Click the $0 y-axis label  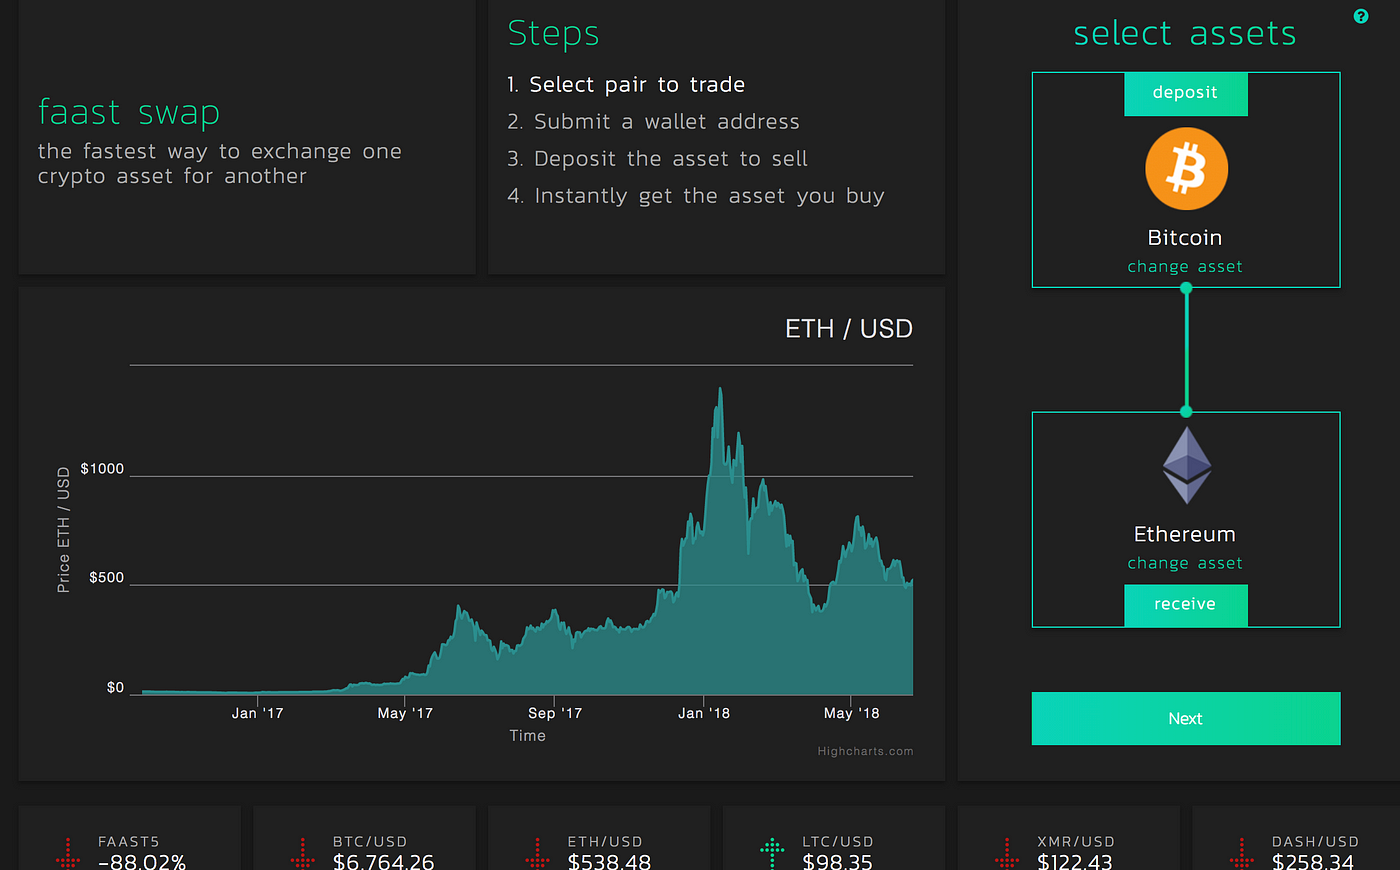click(116, 688)
